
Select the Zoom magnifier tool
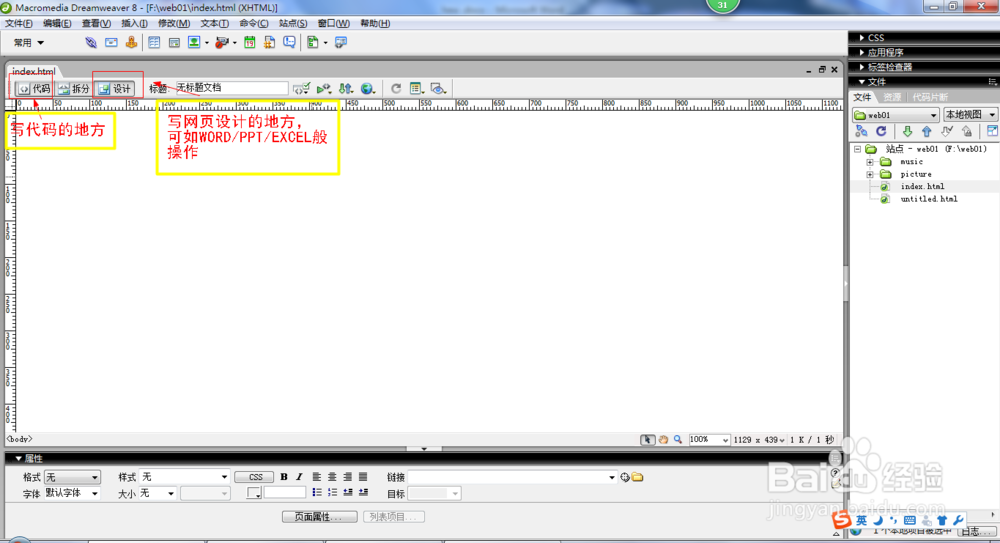click(x=678, y=440)
